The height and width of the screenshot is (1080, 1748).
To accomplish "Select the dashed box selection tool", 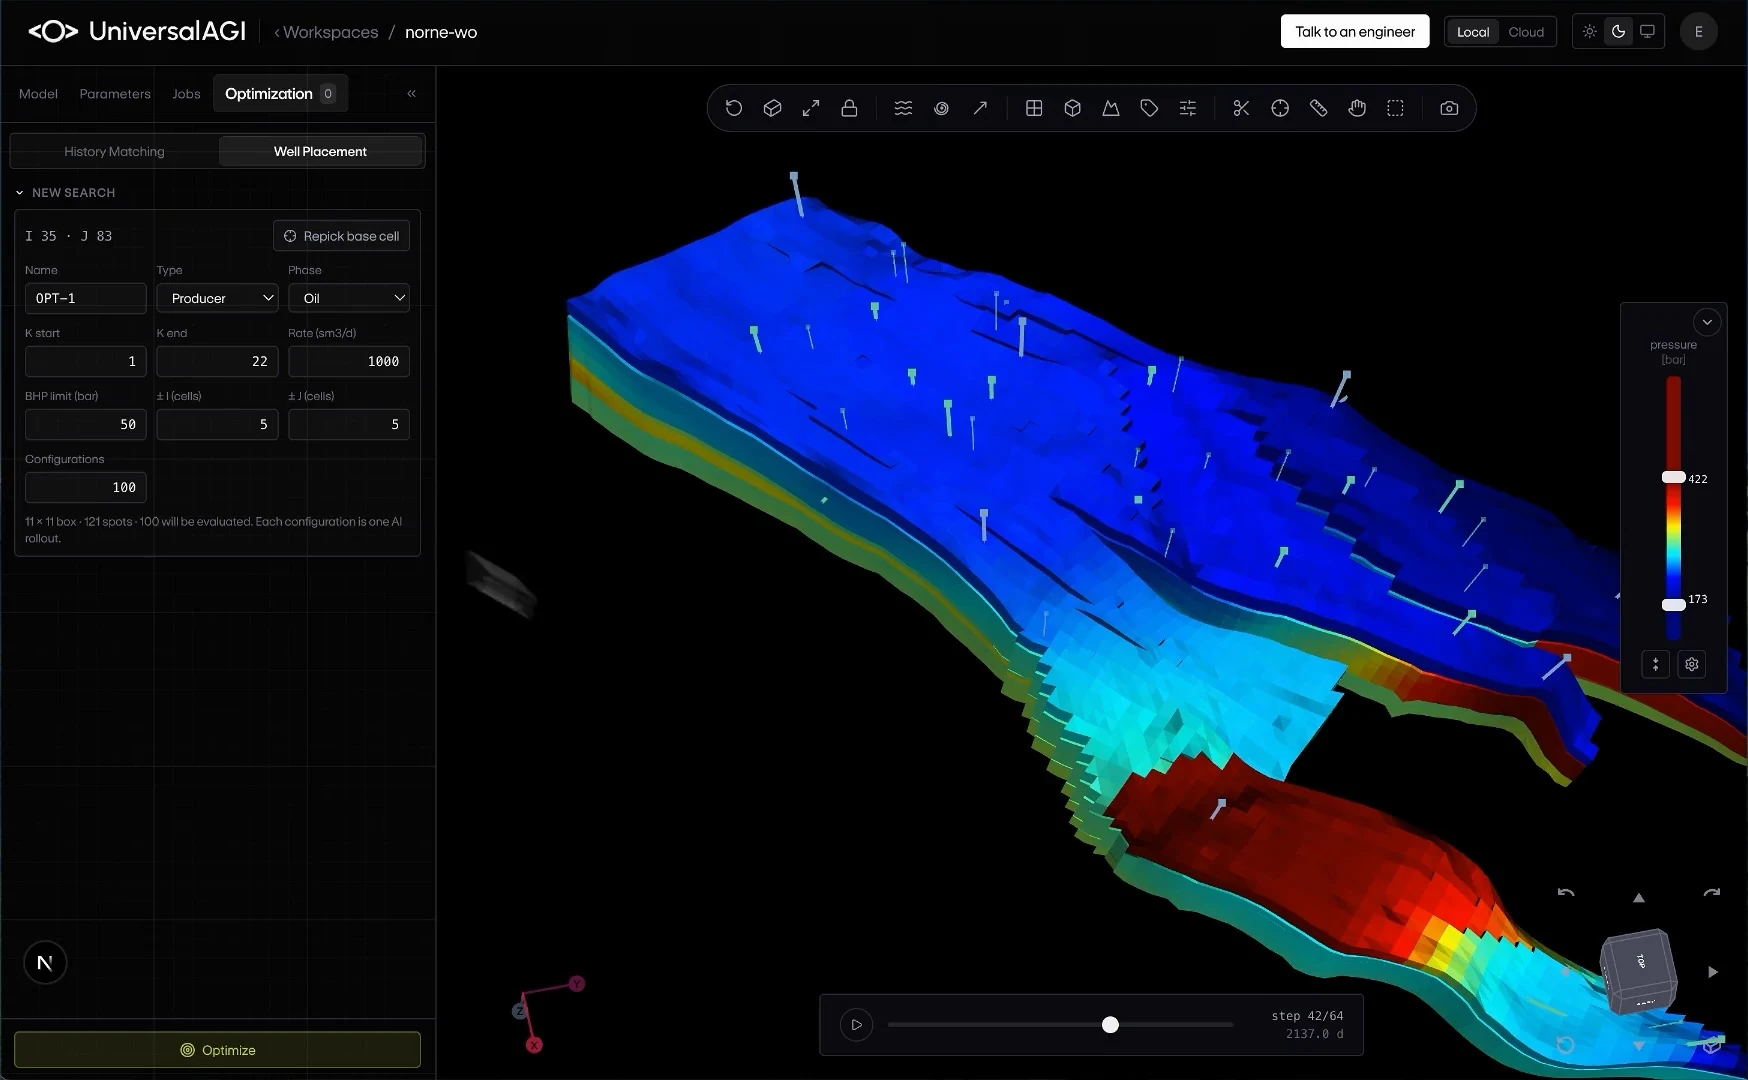I will tap(1395, 108).
